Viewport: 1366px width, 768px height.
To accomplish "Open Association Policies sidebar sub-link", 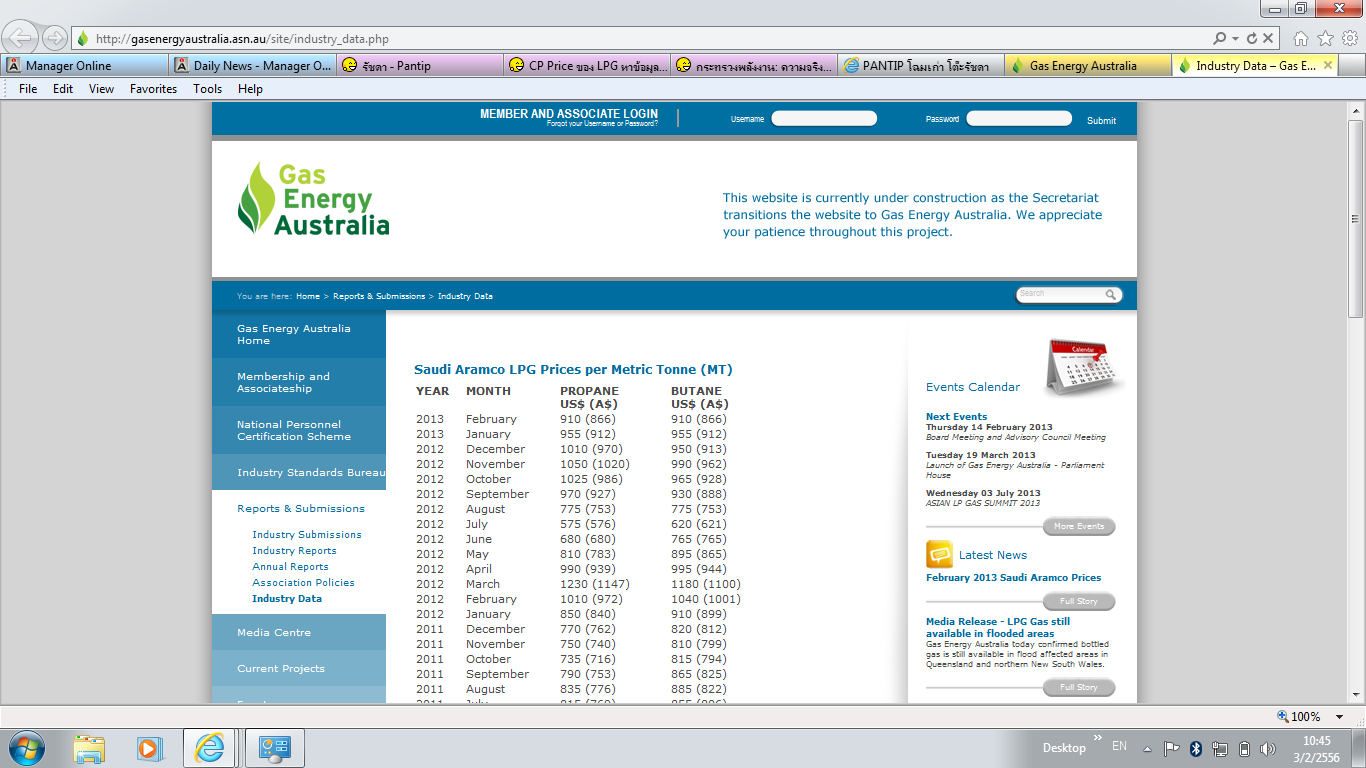I will 303,582.
